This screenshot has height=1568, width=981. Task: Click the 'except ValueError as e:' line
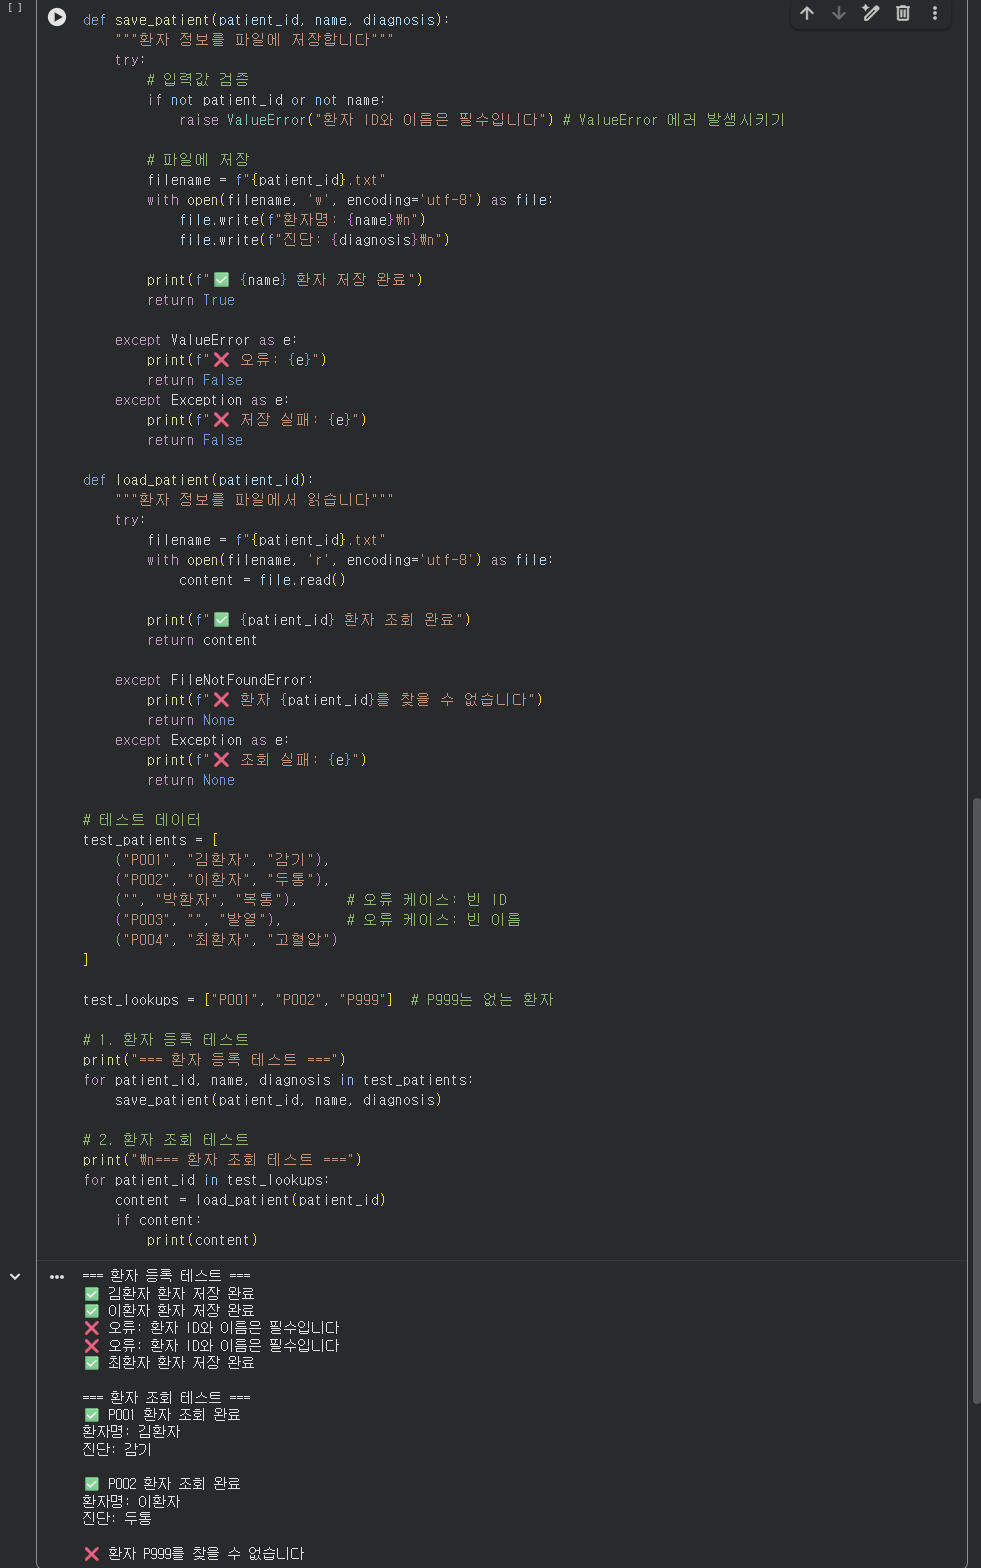click(x=206, y=340)
